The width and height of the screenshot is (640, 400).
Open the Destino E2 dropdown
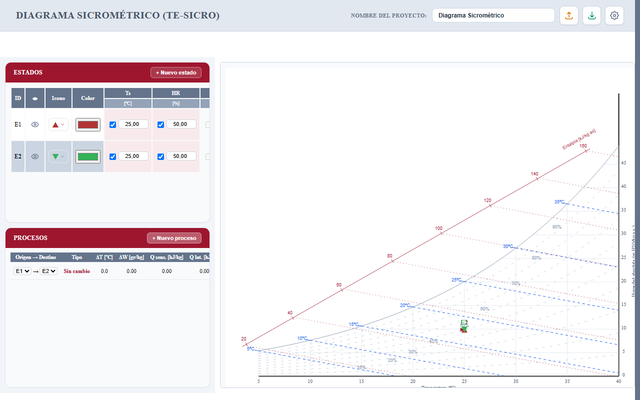coord(48,271)
